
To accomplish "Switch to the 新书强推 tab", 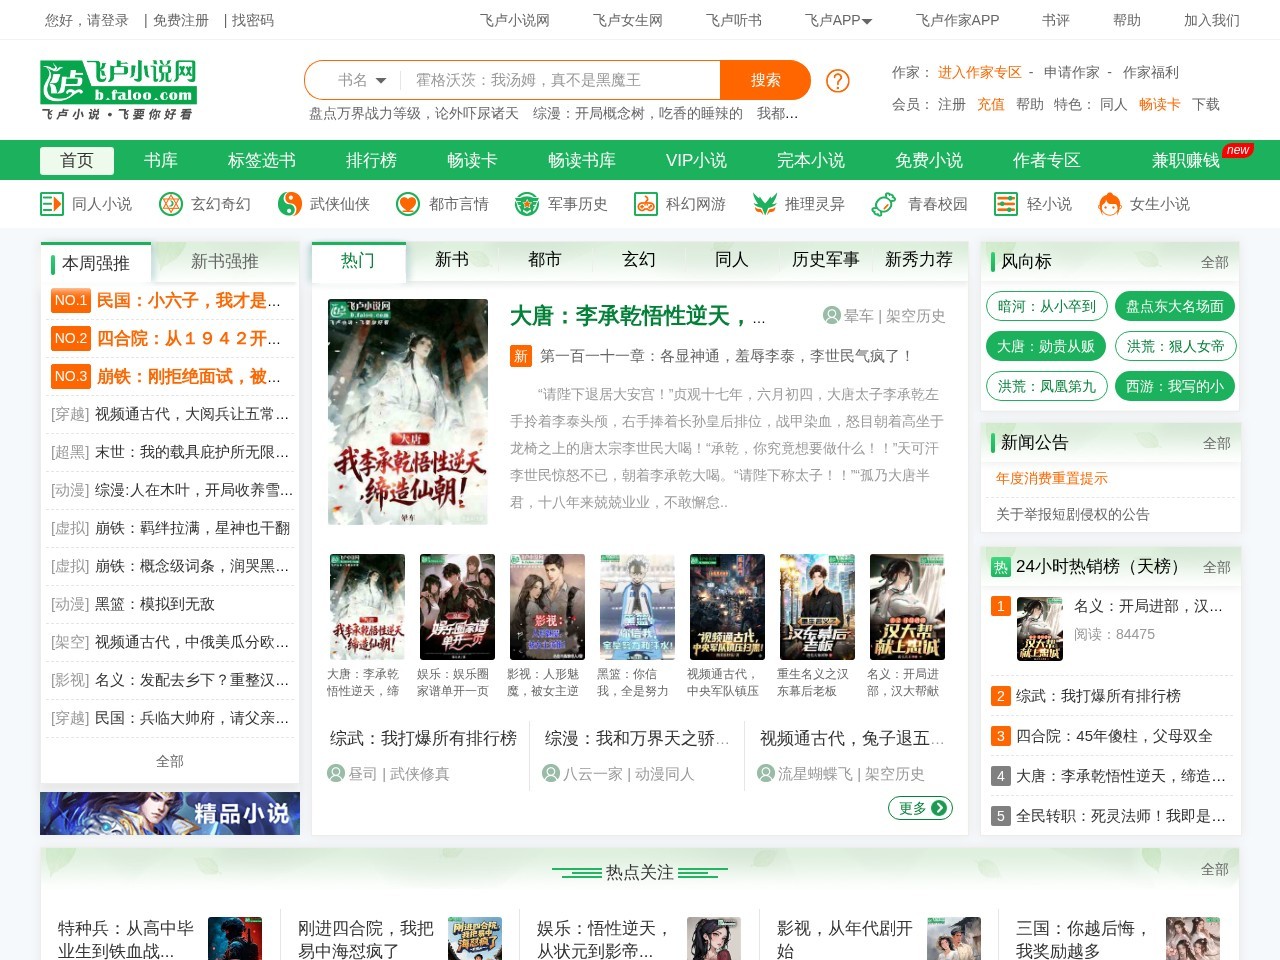I will (224, 261).
